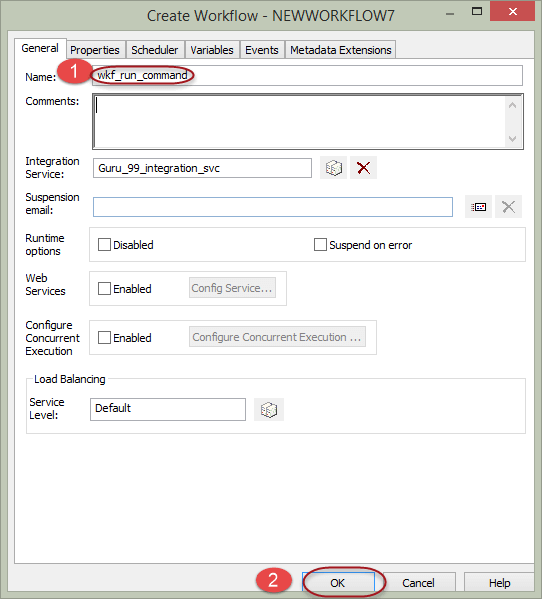This screenshot has width=542, height=599.
Task: Go to the Metadata Extensions tab
Action: click(341, 50)
